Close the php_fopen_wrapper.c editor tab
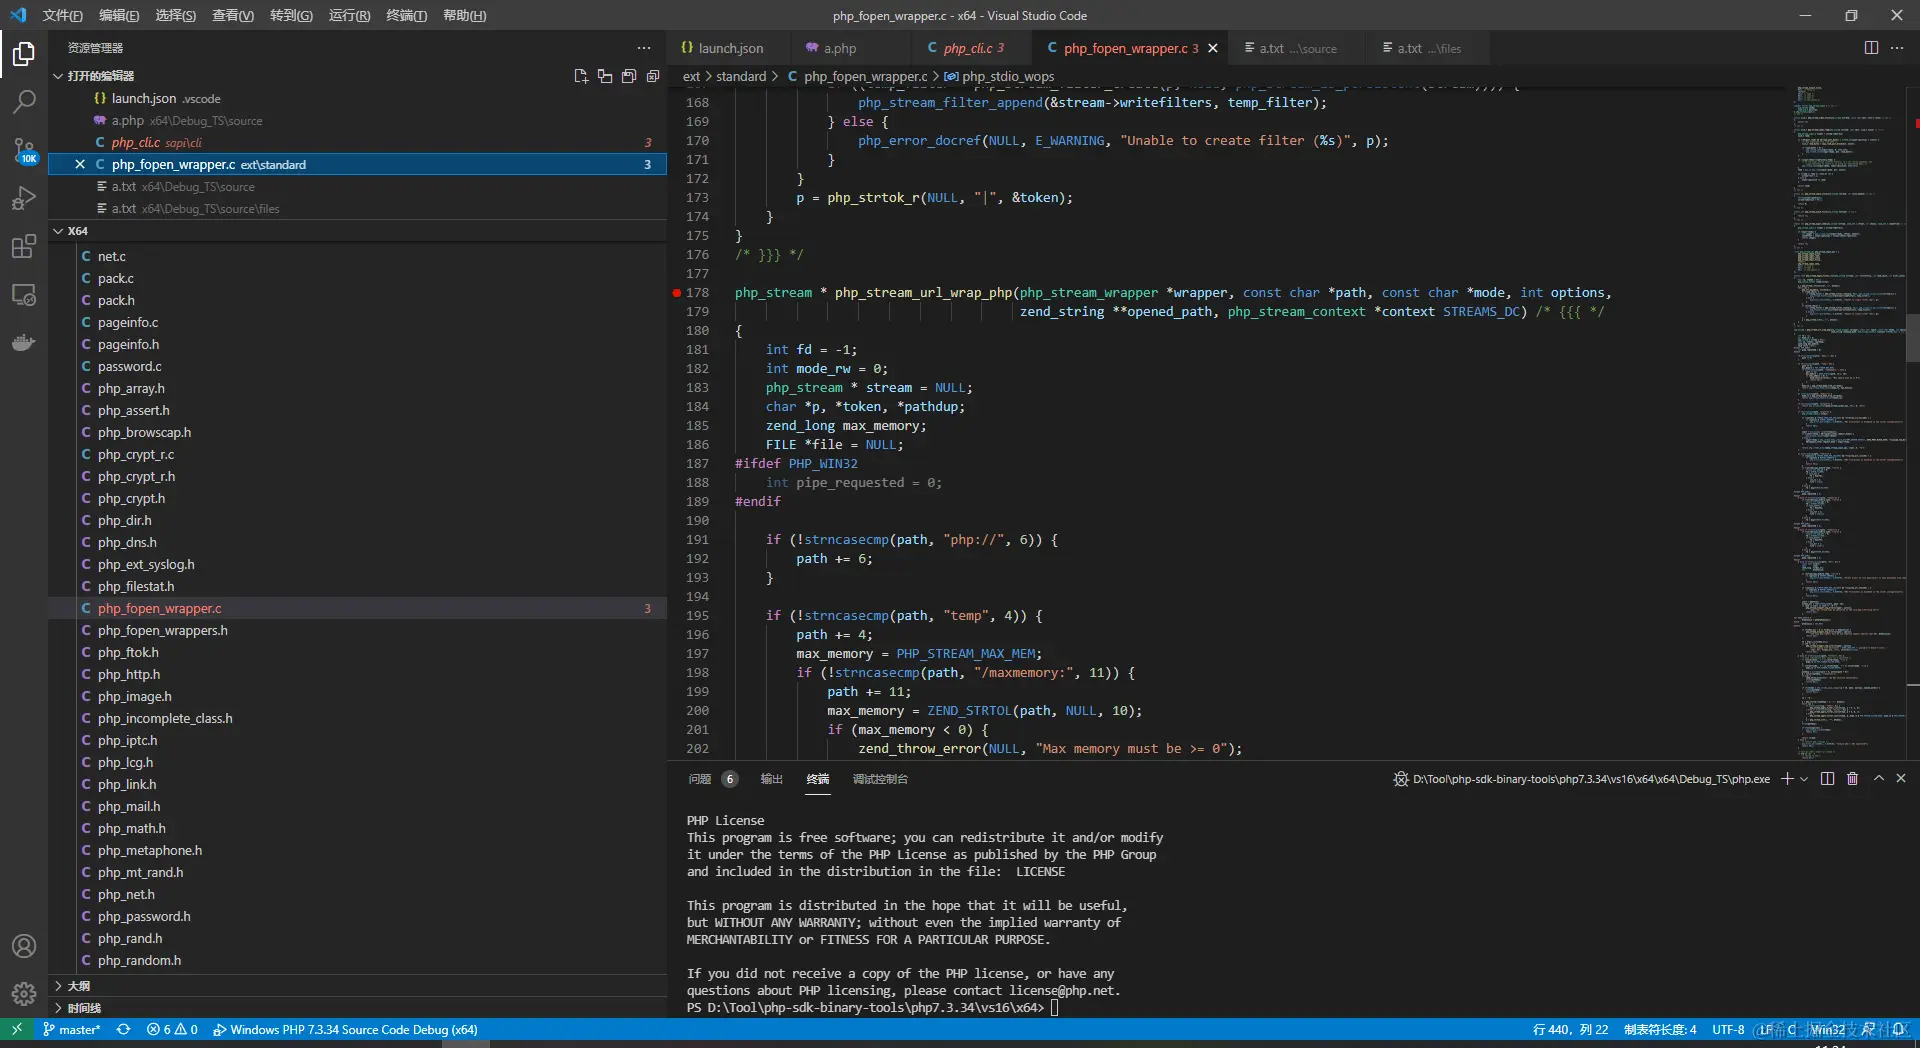The height and width of the screenshot is (1048, 1920). [1213, 48]
